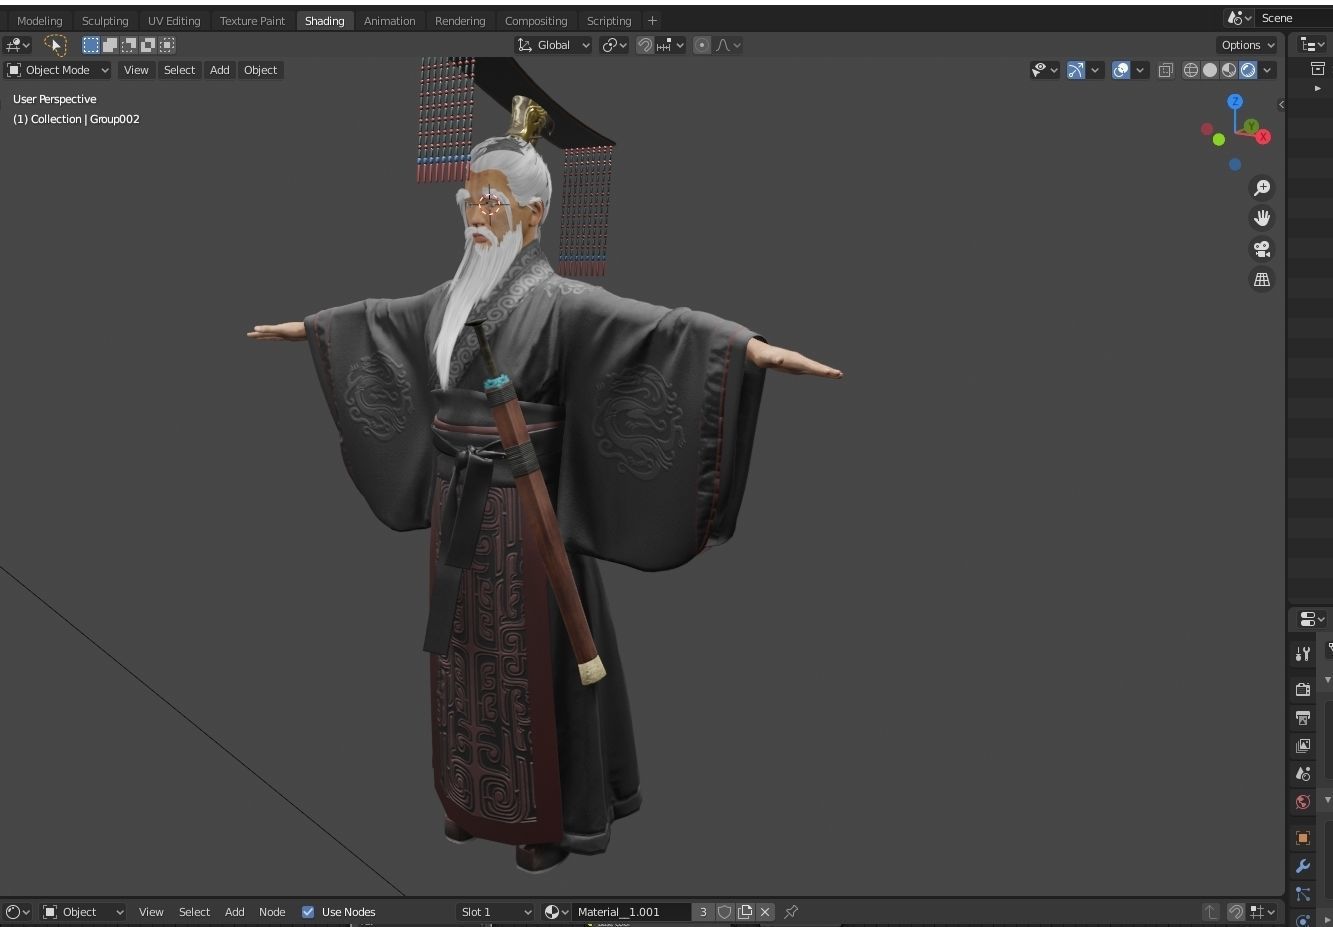Click the fake user shield icon
1333x927 pixels.
click(725, 912)
